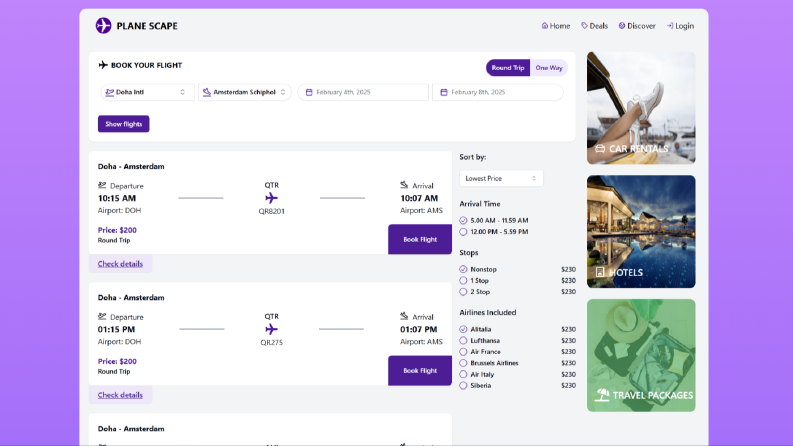The height and width of the screenshot is (446, 793).
Task: Select arrival time 12.00 PM - 5.59 PM
Action: coord(463,232)
